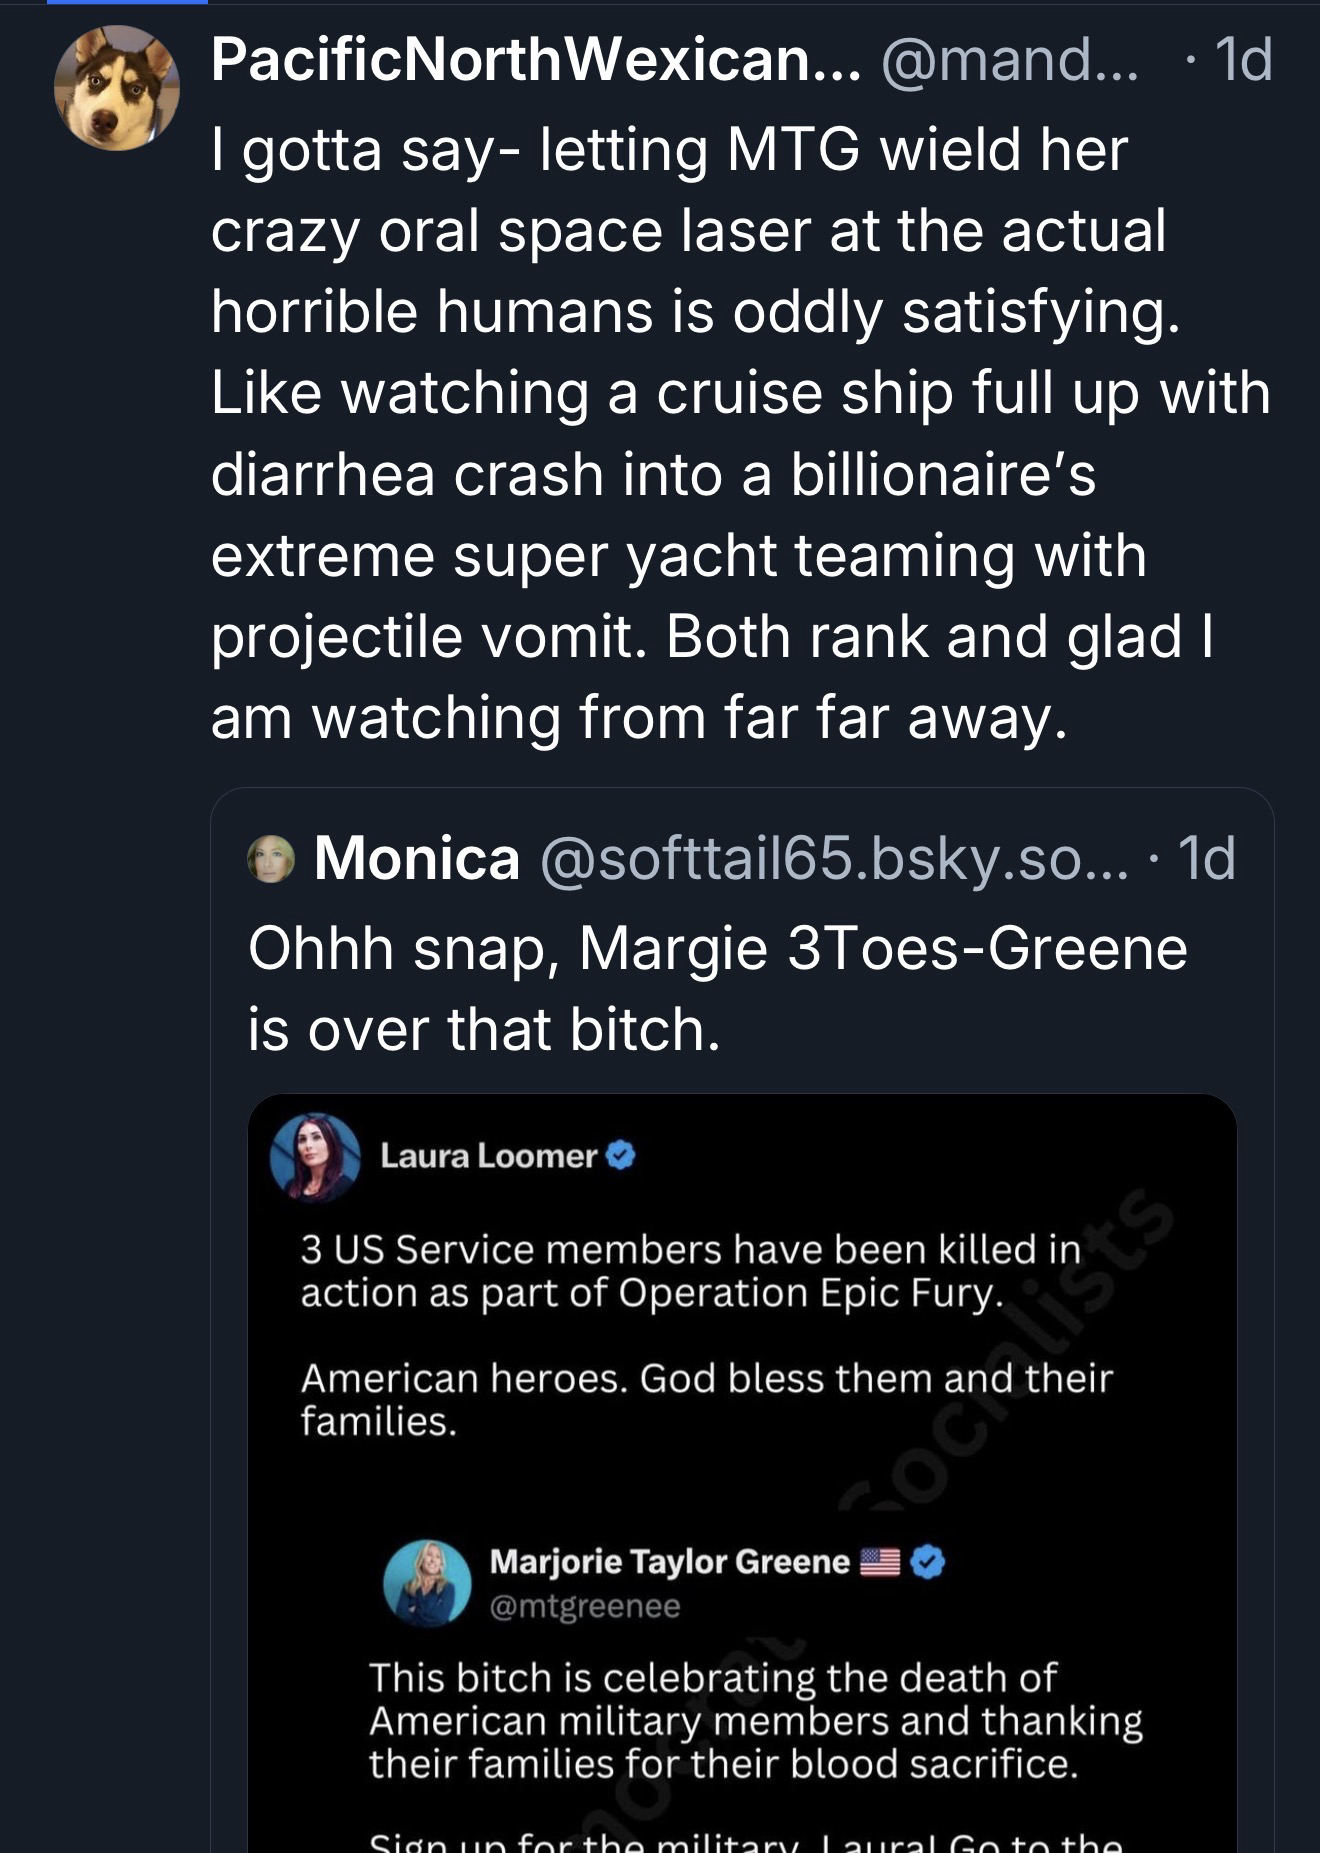The width and height of the screenshot is (1320, 1853).
Task: Tap Marjorie Taylor Greene's verified checkmark
Action: [929, 1561]
